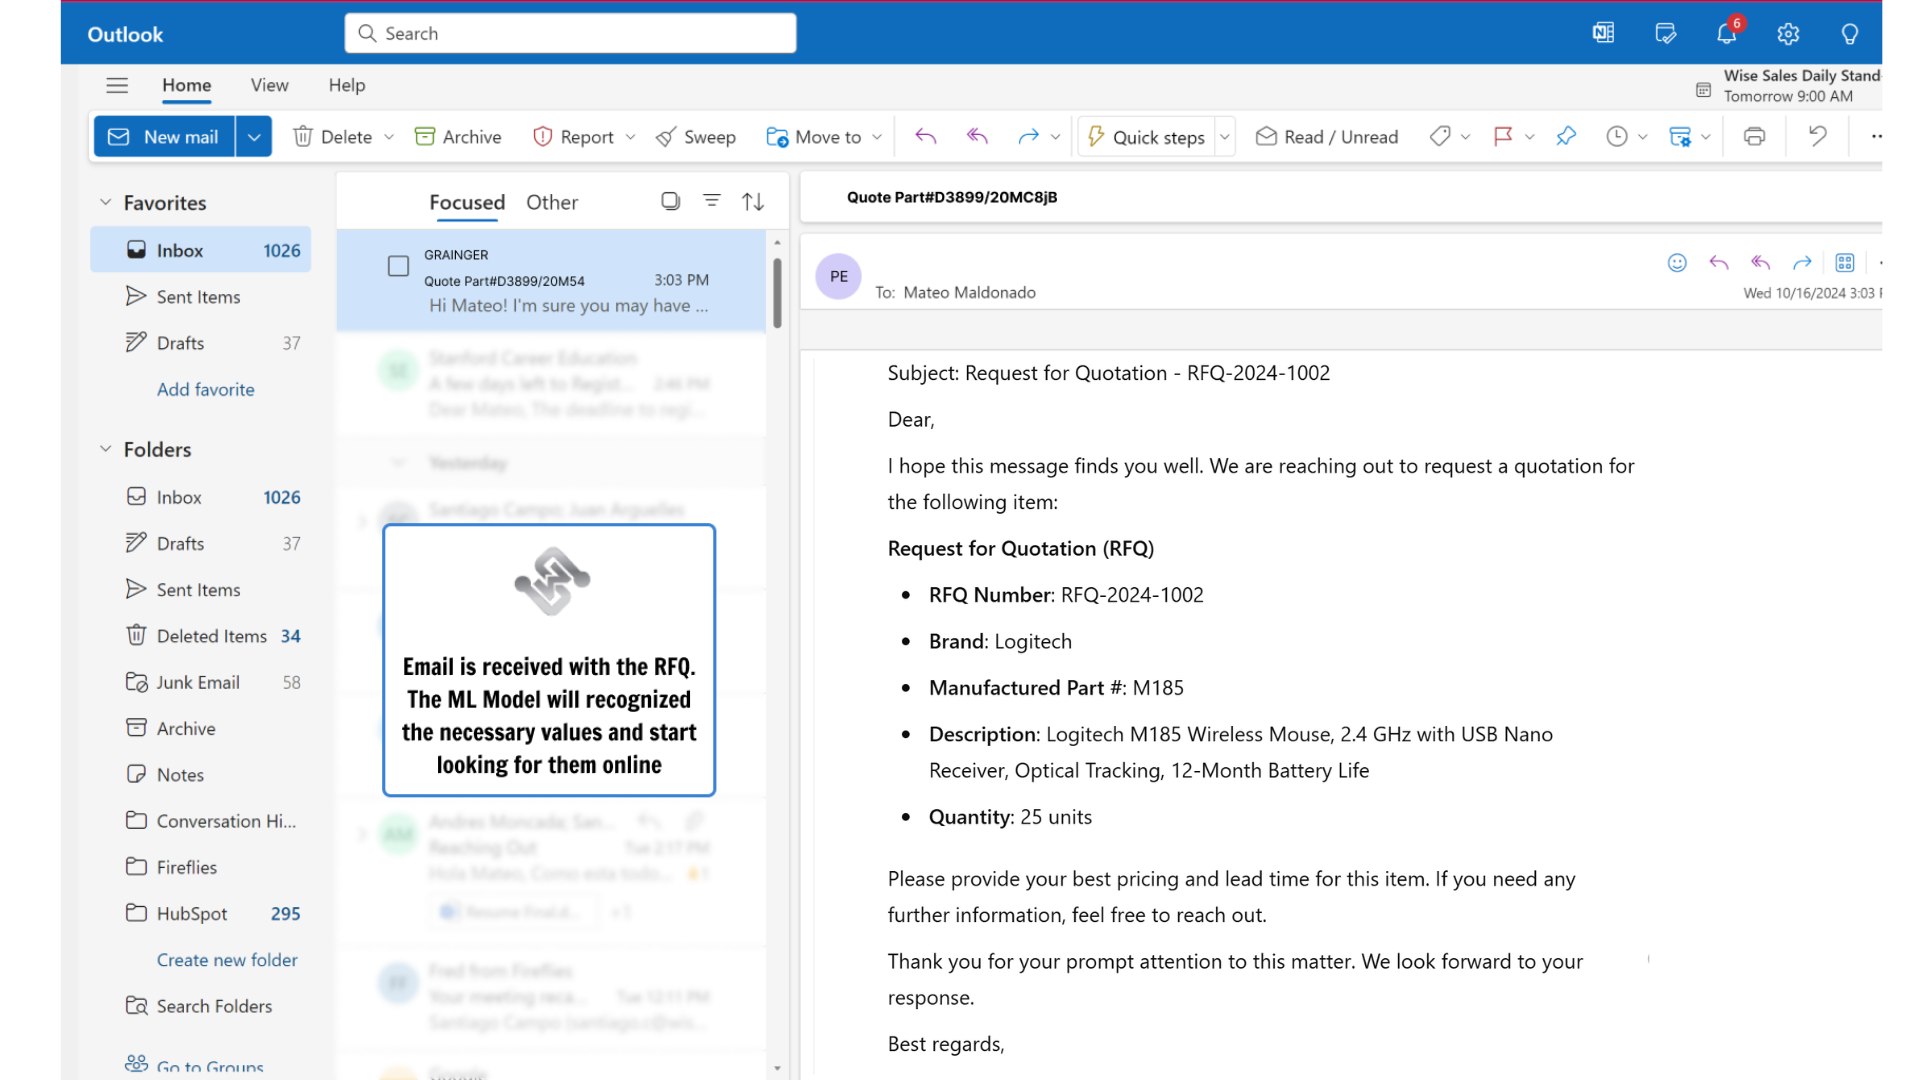Viewport: 1920px width, 1080px height.
Task: Collapse the Favorites section
Action: tap(105, 203)
